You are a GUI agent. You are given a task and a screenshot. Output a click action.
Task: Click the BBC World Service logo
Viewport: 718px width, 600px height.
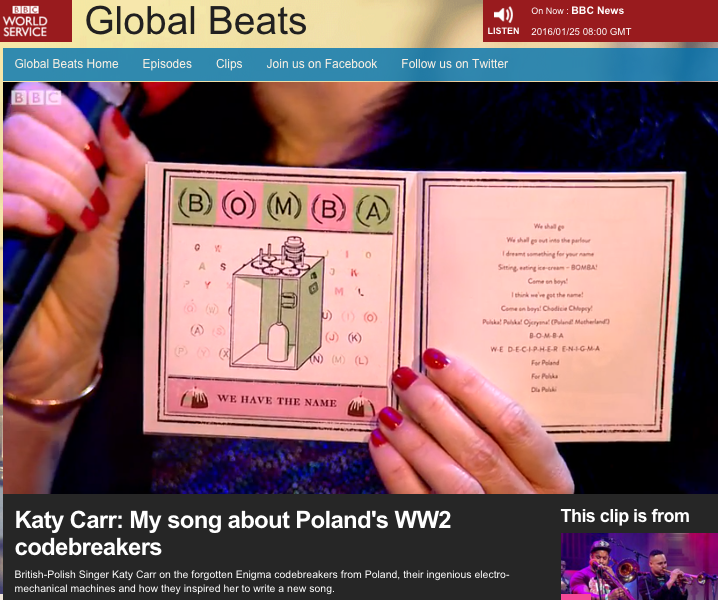pyautogui.click(x=36, y=21)
